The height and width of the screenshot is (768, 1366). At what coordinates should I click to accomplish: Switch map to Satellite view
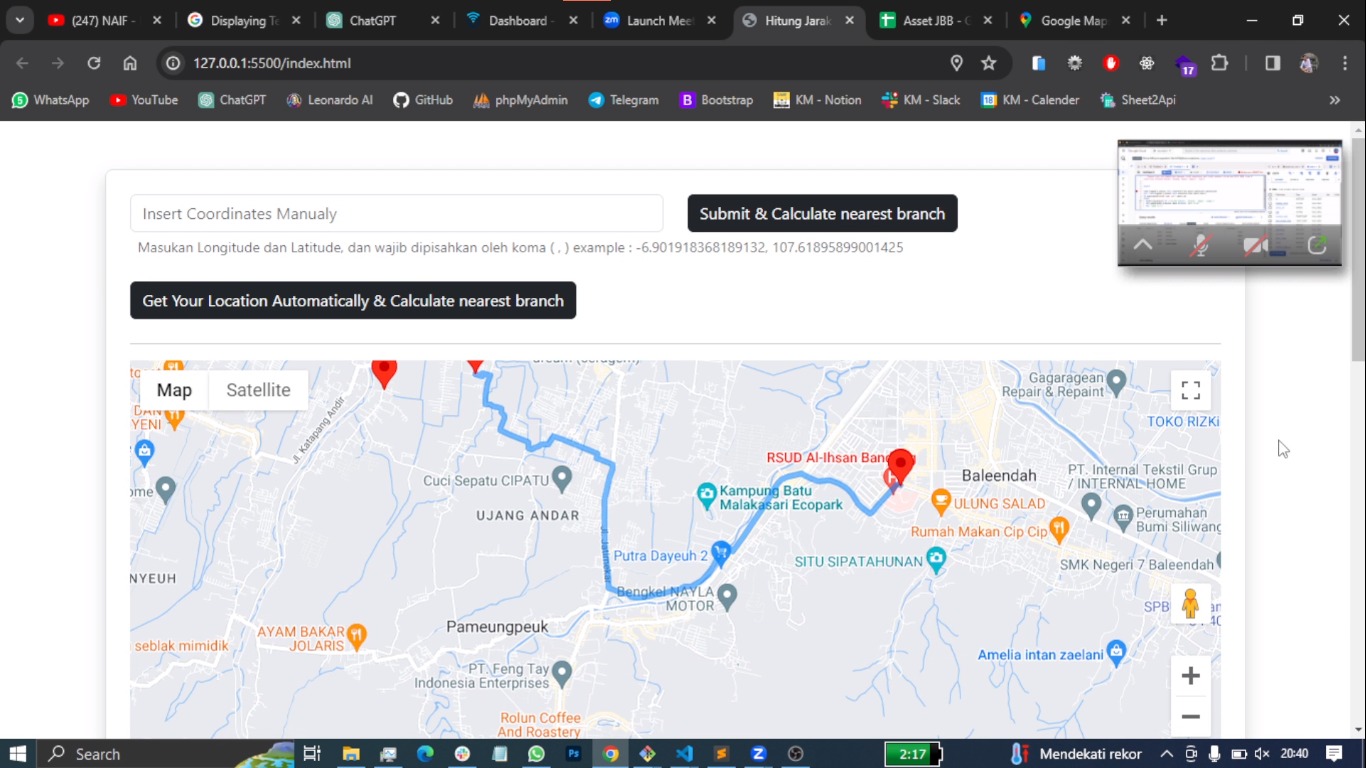click(x=258, y=390)
